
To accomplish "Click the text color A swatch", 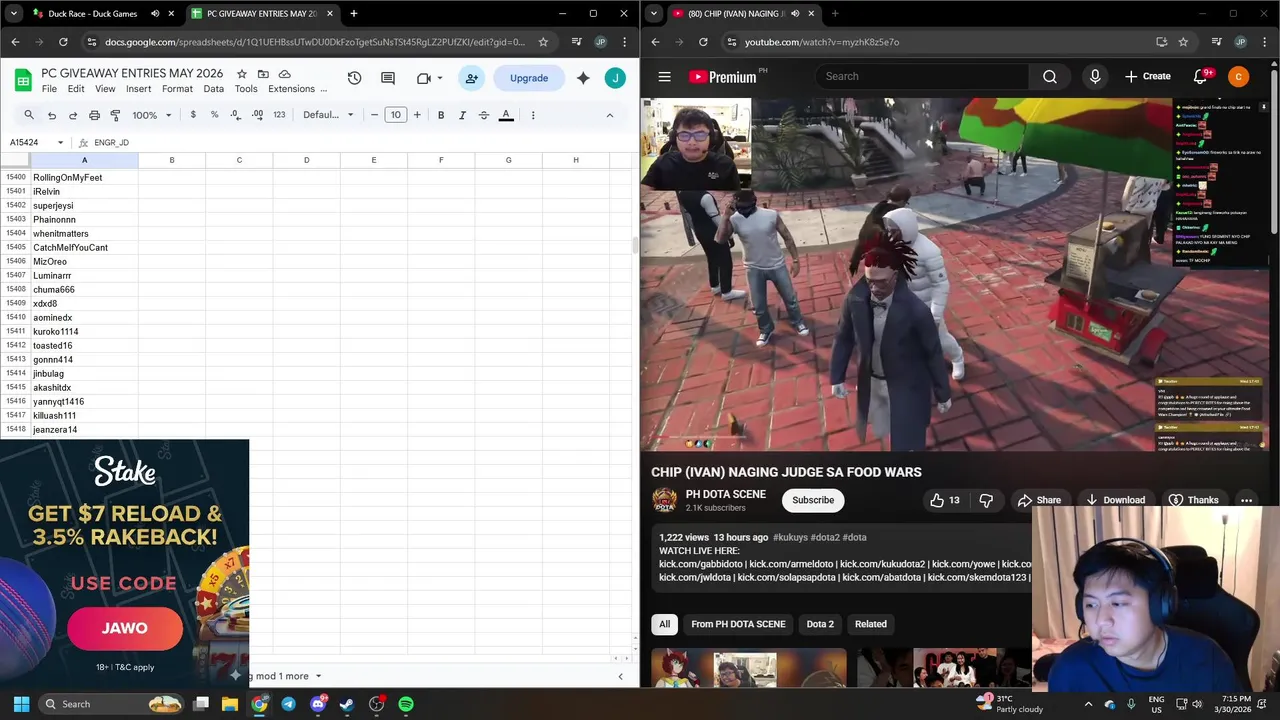I will pos(506,115).
